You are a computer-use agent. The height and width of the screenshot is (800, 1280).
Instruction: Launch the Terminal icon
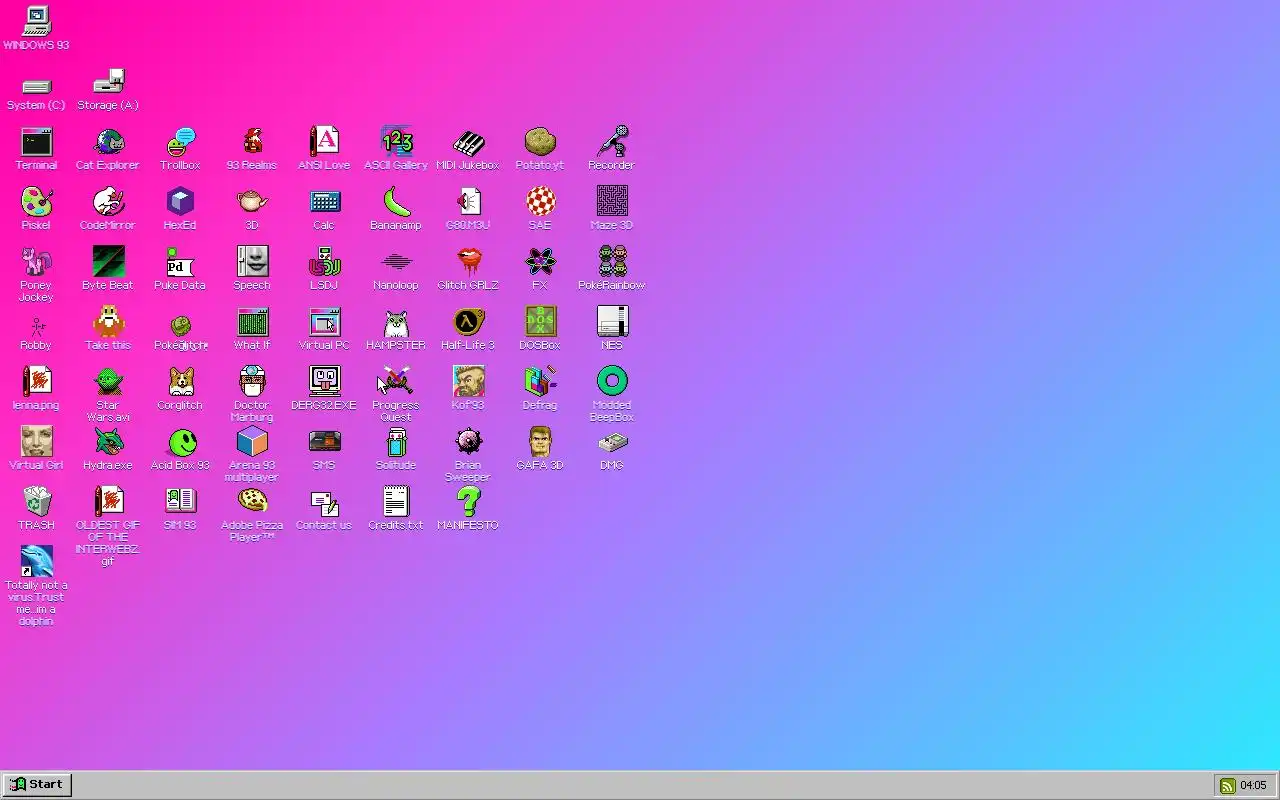coord(36,142)
